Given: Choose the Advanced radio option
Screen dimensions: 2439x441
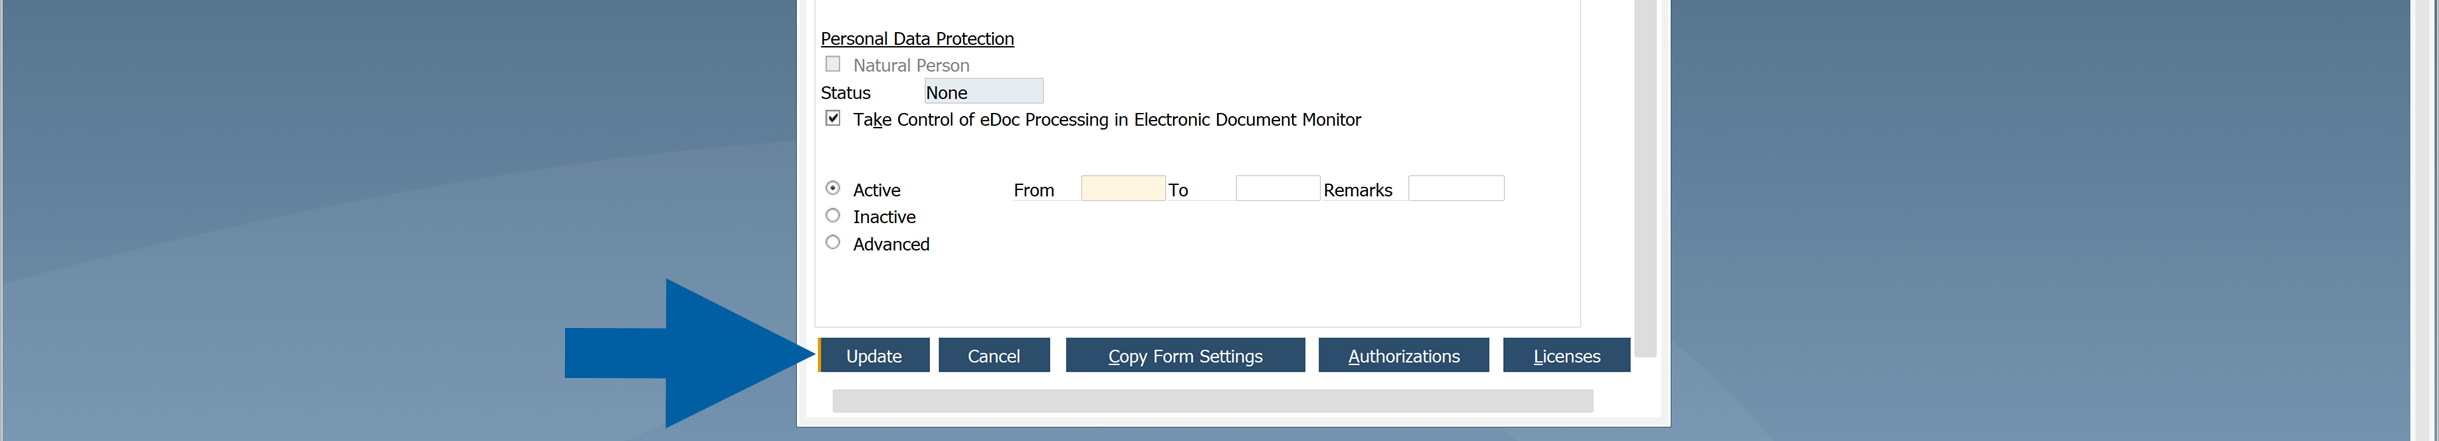Looking at the screenshot, I should 832,242.
